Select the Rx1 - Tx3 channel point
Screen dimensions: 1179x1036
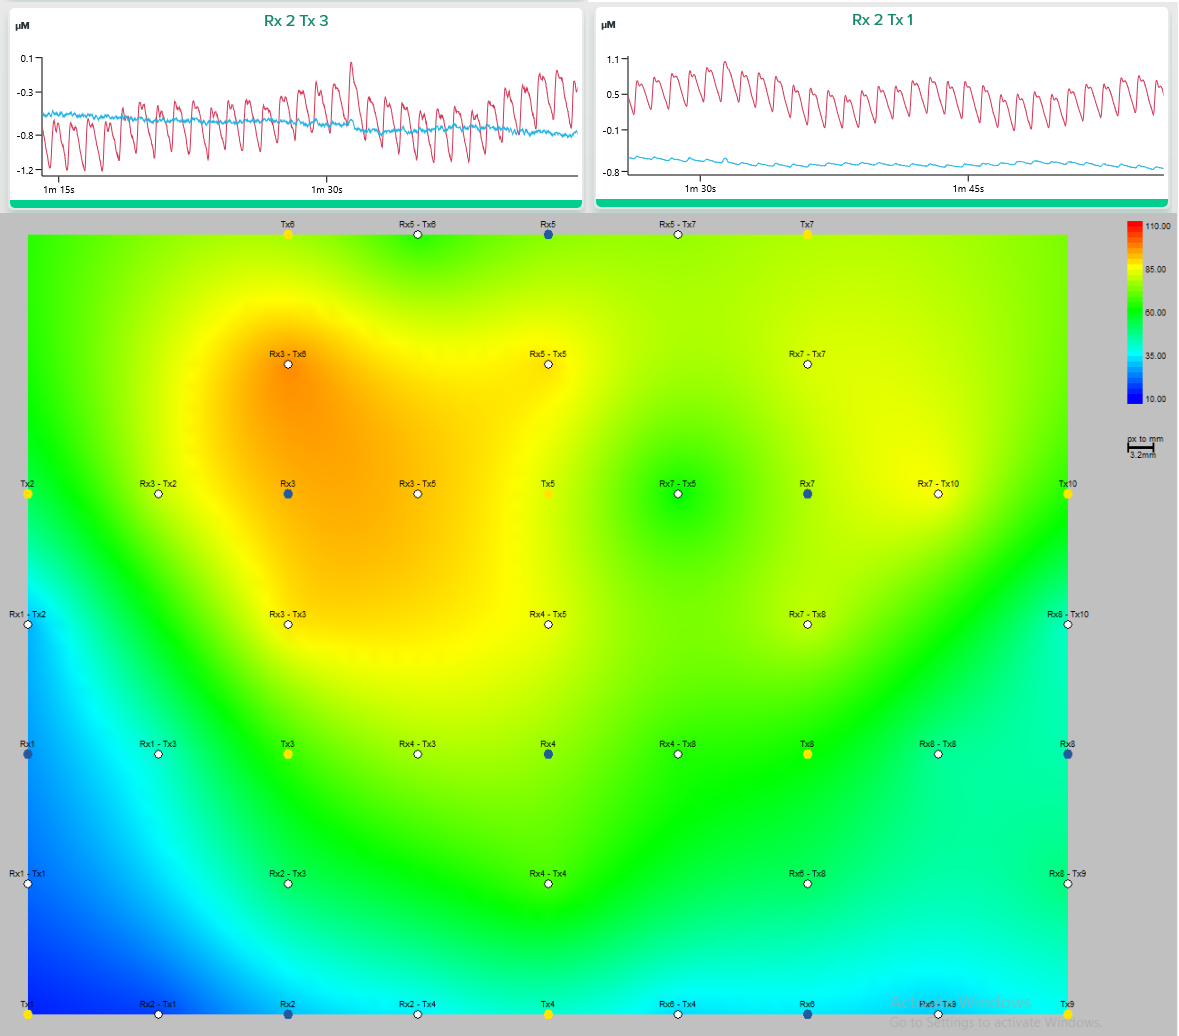[x=158, y=754]
